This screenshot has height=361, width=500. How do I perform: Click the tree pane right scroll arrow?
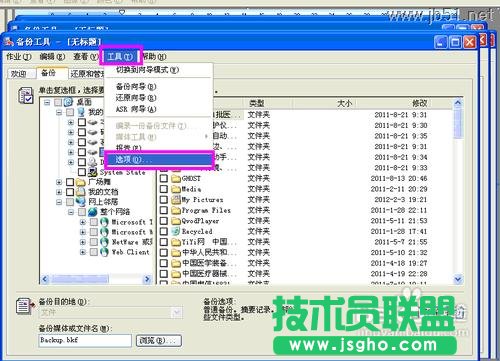(x=147, y=279)
